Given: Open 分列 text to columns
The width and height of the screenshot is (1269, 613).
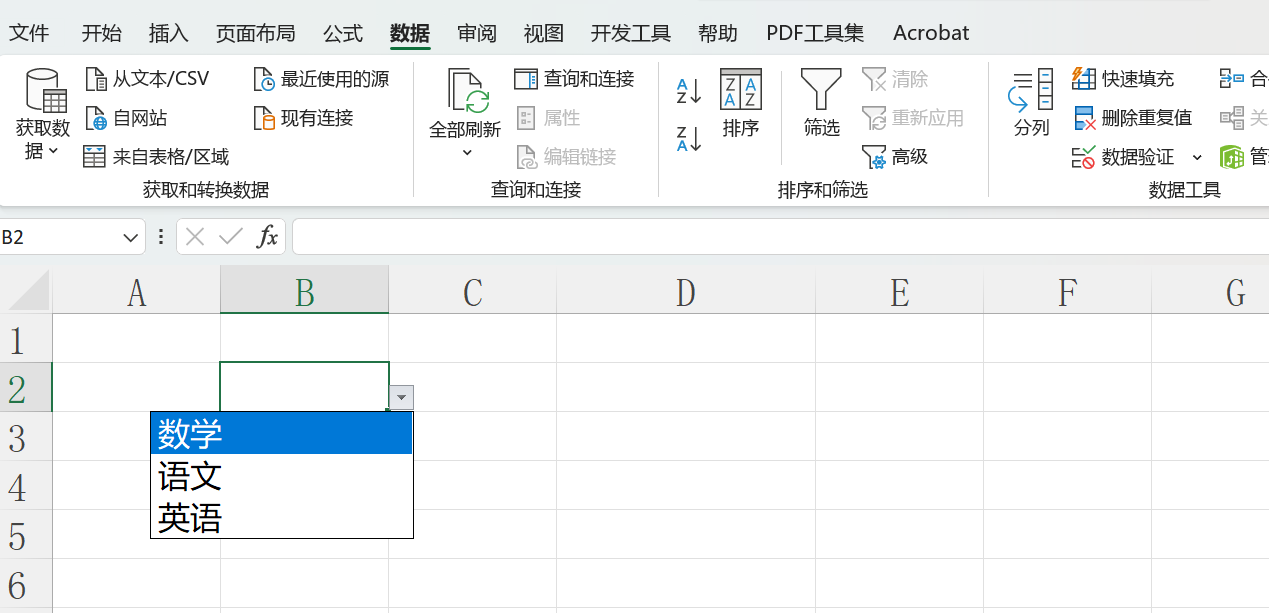Looking at the screenshot, I should point(1031,104).
